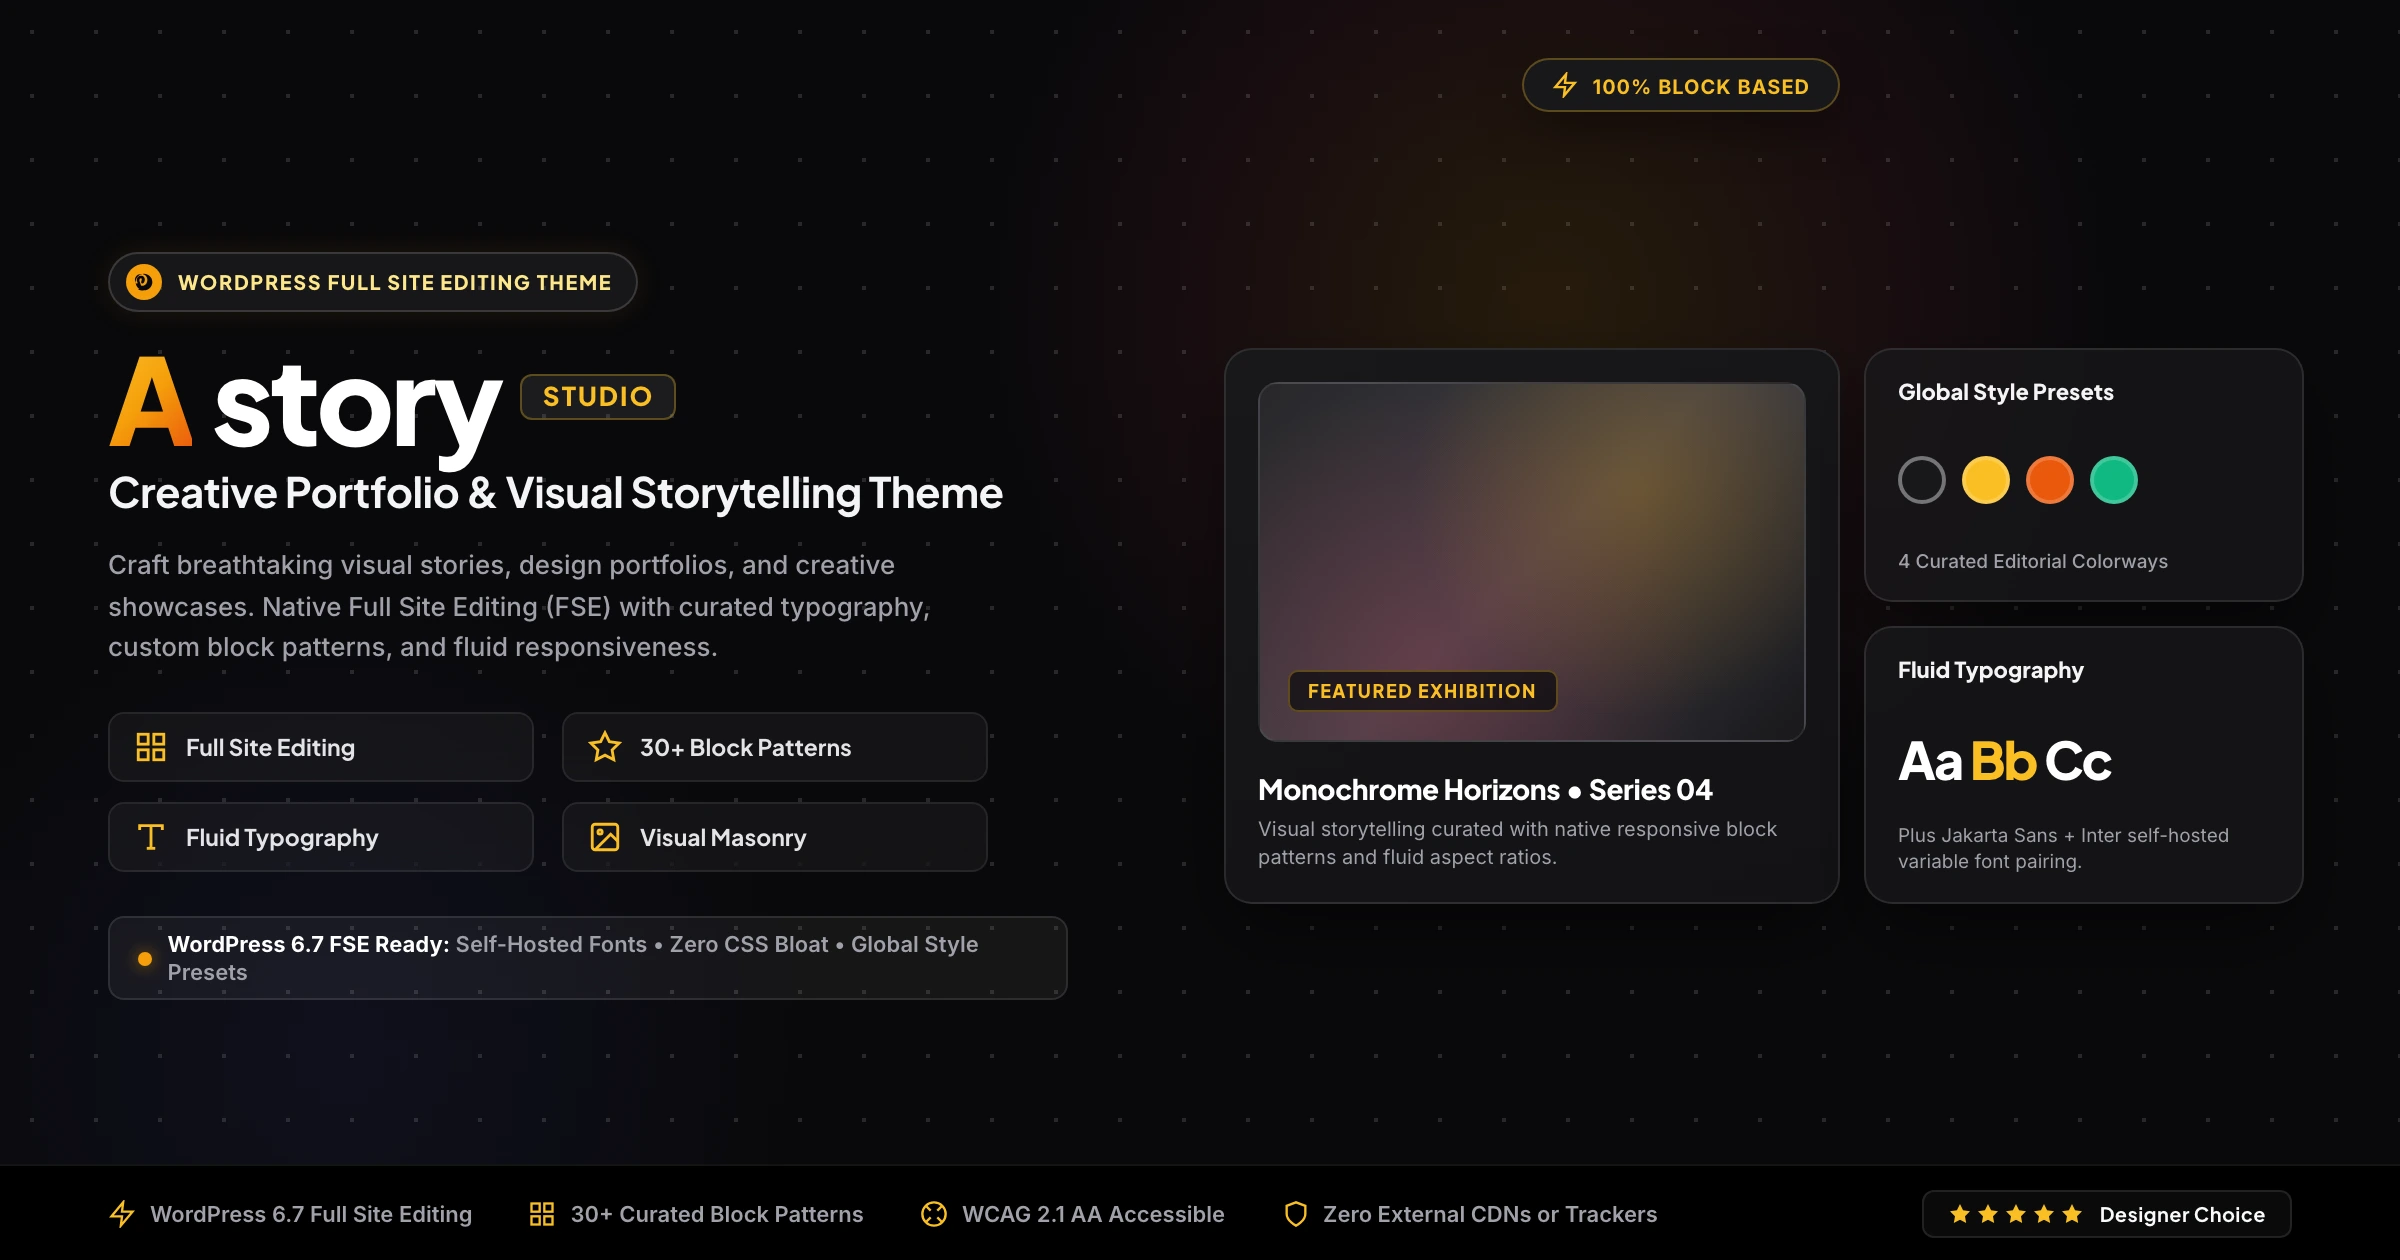Click WordPress 6.7 Full Site Editing footer text
The height and width of the screenshot is (1260, 2400).
pyautogui.click(x=311, y=1214)
